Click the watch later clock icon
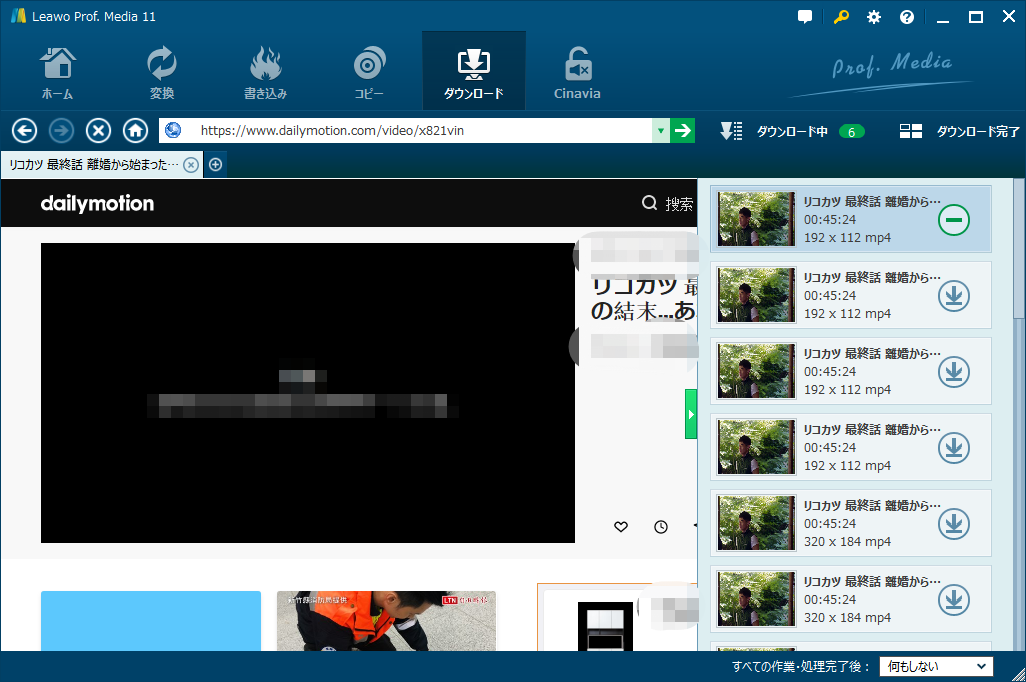This screenshot has width=1026, height=682. tap(661, 527)
